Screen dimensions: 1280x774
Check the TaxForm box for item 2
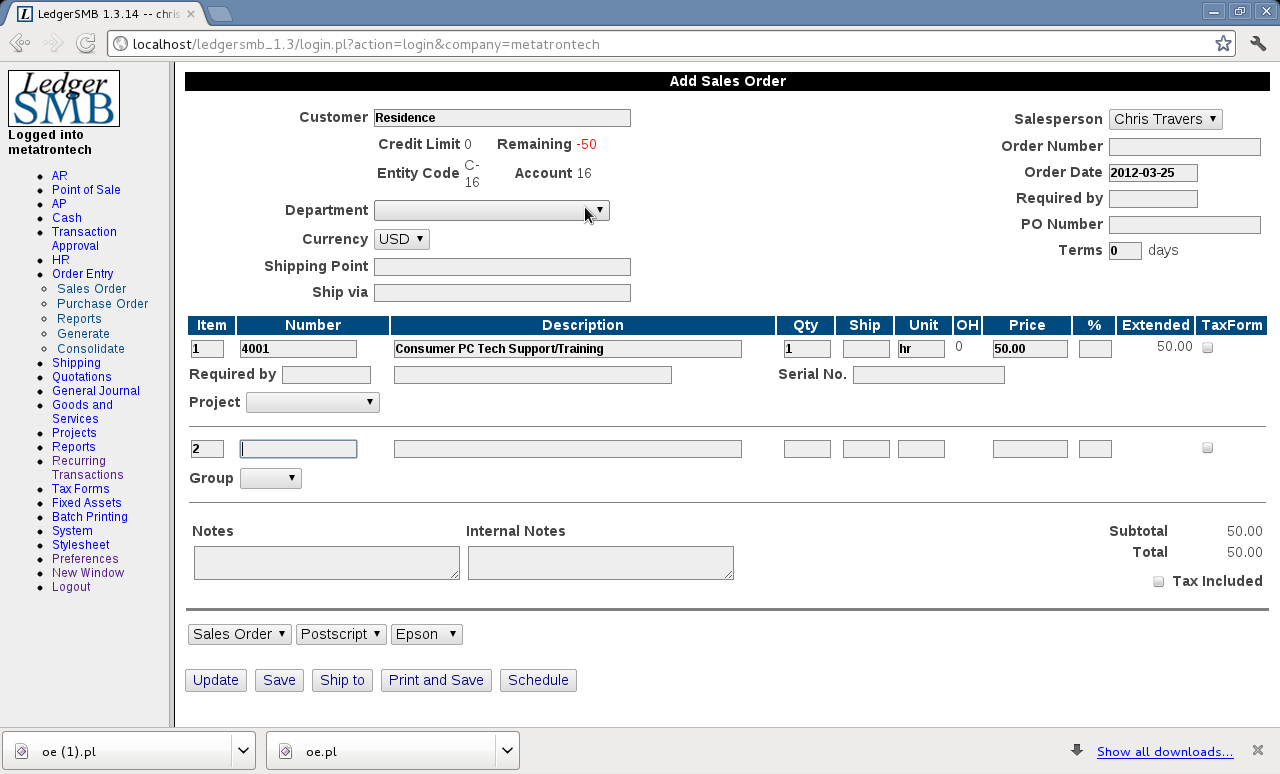pyautogui.click(x=1207, y=448)
